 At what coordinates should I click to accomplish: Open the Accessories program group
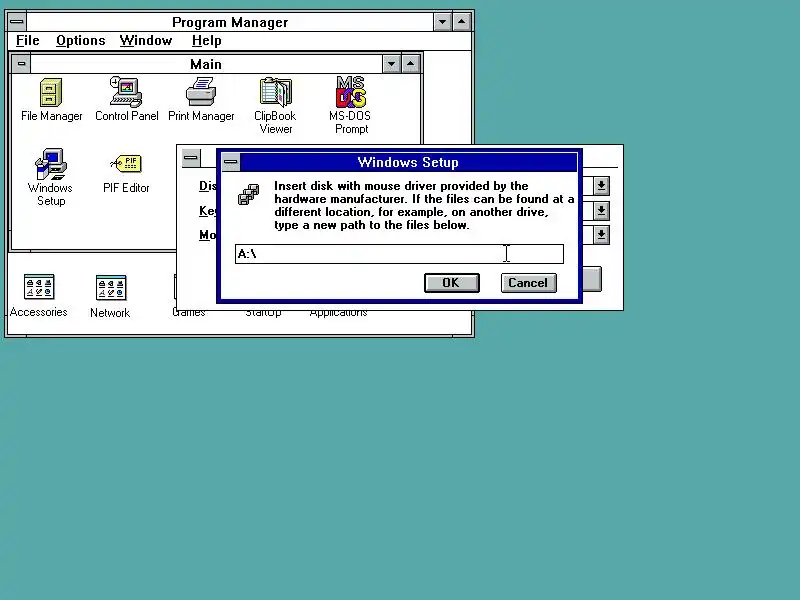pyautogui.click(x=39, y=287)
